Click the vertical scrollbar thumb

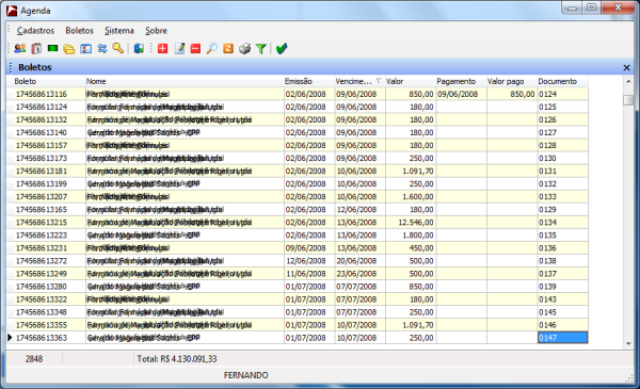point(628,100)
